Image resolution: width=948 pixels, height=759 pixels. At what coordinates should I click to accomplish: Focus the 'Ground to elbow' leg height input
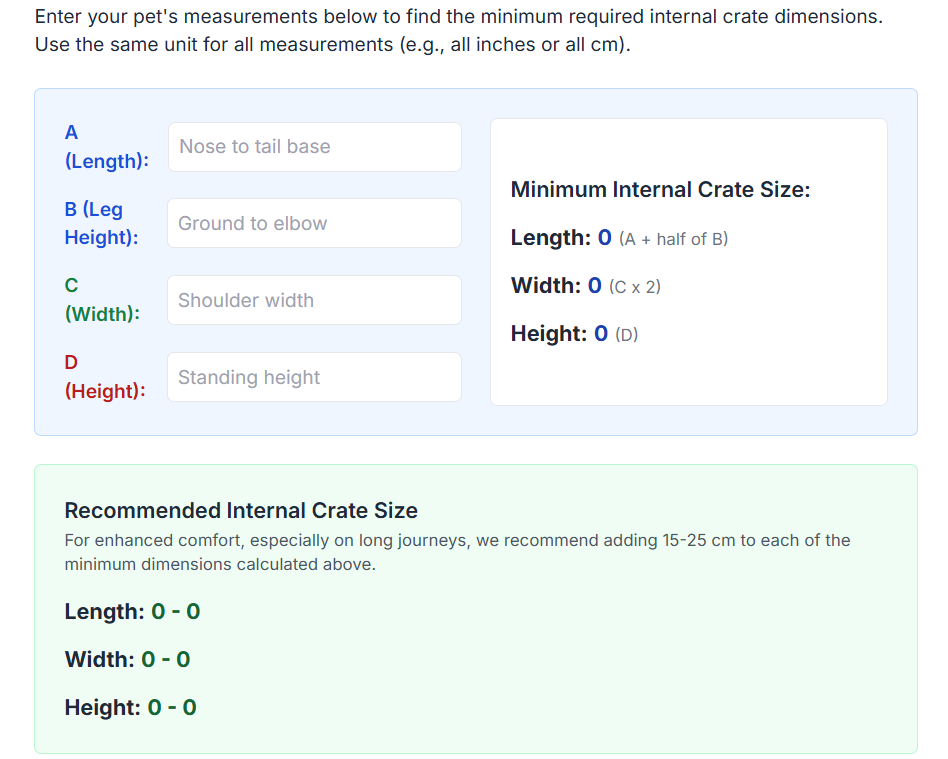(x=314, y=223)
